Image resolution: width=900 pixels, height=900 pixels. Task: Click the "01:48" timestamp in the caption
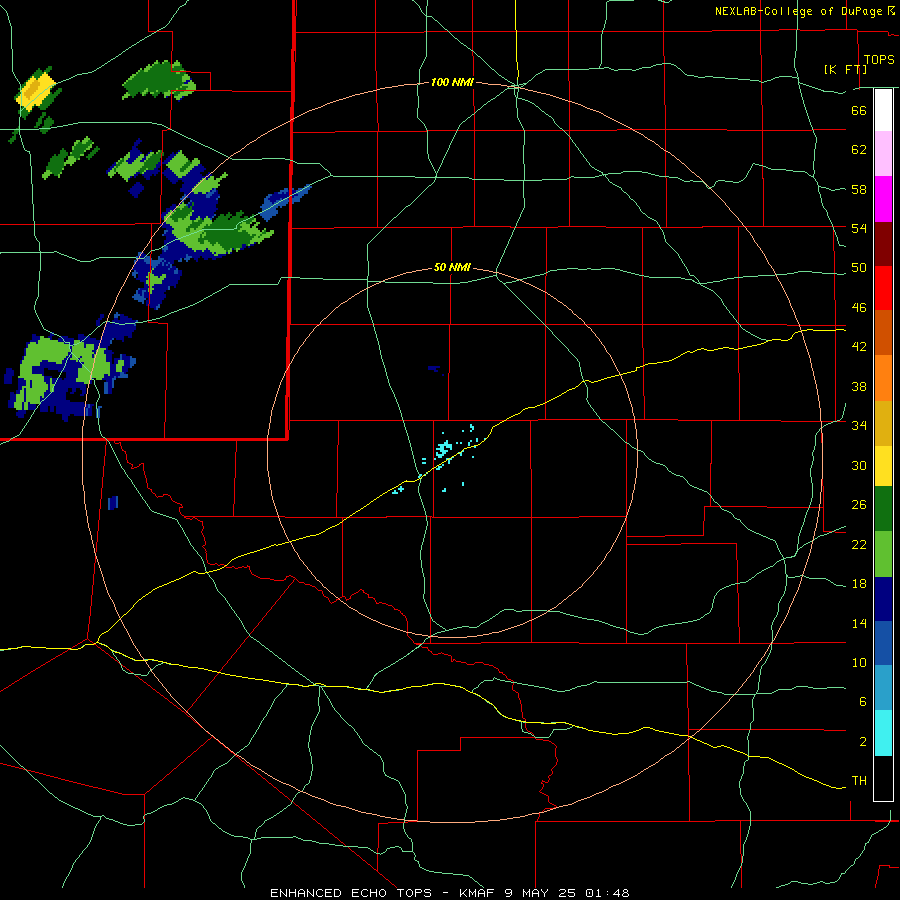[607, 893]
